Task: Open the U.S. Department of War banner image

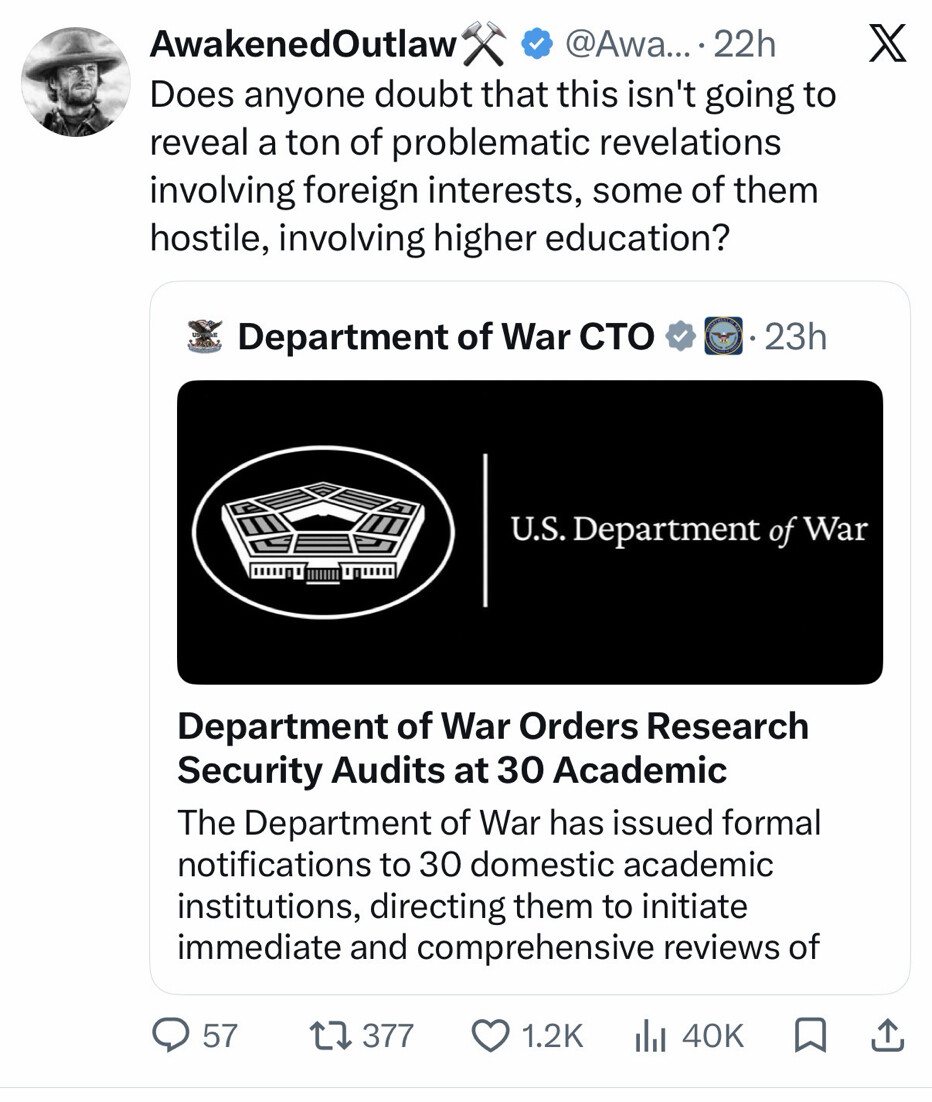Action: click(530, 532)
